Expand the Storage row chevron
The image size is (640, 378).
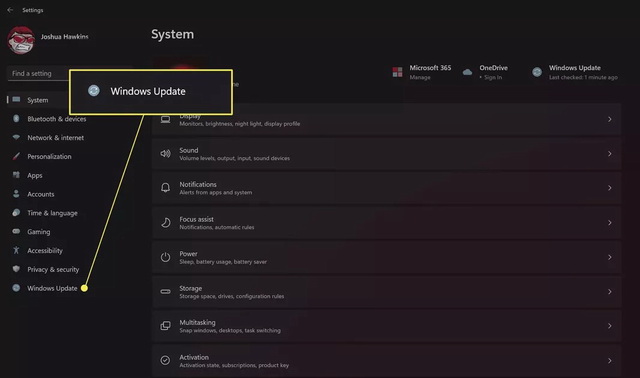click(610, 292)
